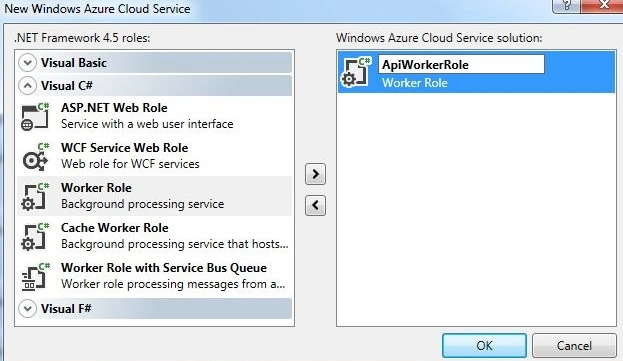This screenshot has height=361, width=623.
Task: Collapse the Visual C# section
Action: [x=27, y=86]
